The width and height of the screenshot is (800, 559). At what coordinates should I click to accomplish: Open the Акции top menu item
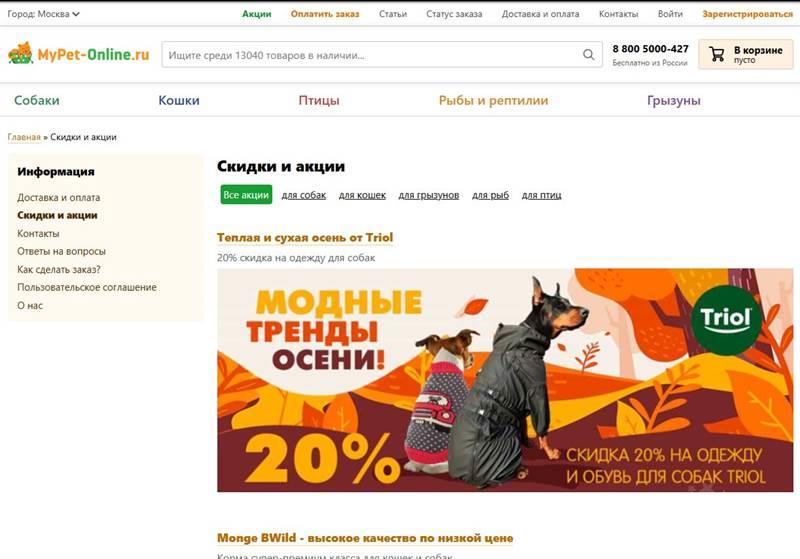[x=257, y=14]
